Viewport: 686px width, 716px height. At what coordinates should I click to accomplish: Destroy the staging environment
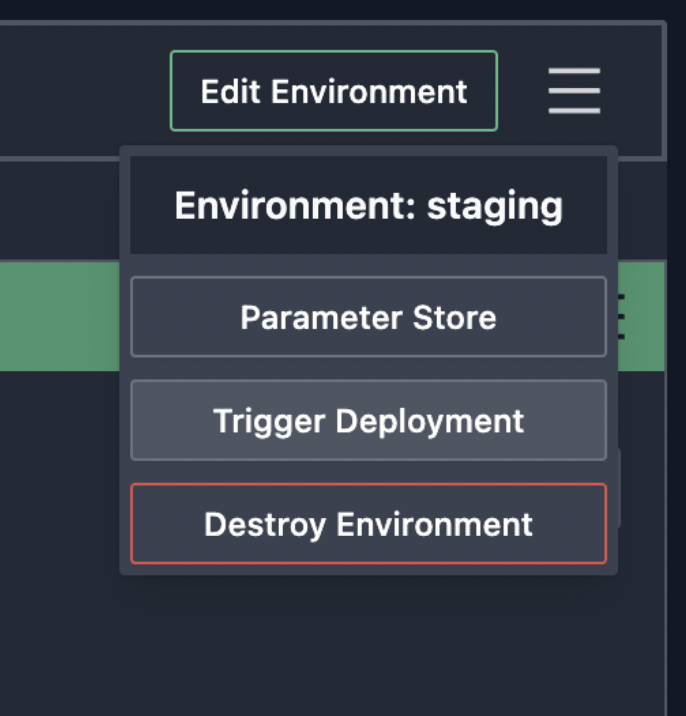[368, 524]
